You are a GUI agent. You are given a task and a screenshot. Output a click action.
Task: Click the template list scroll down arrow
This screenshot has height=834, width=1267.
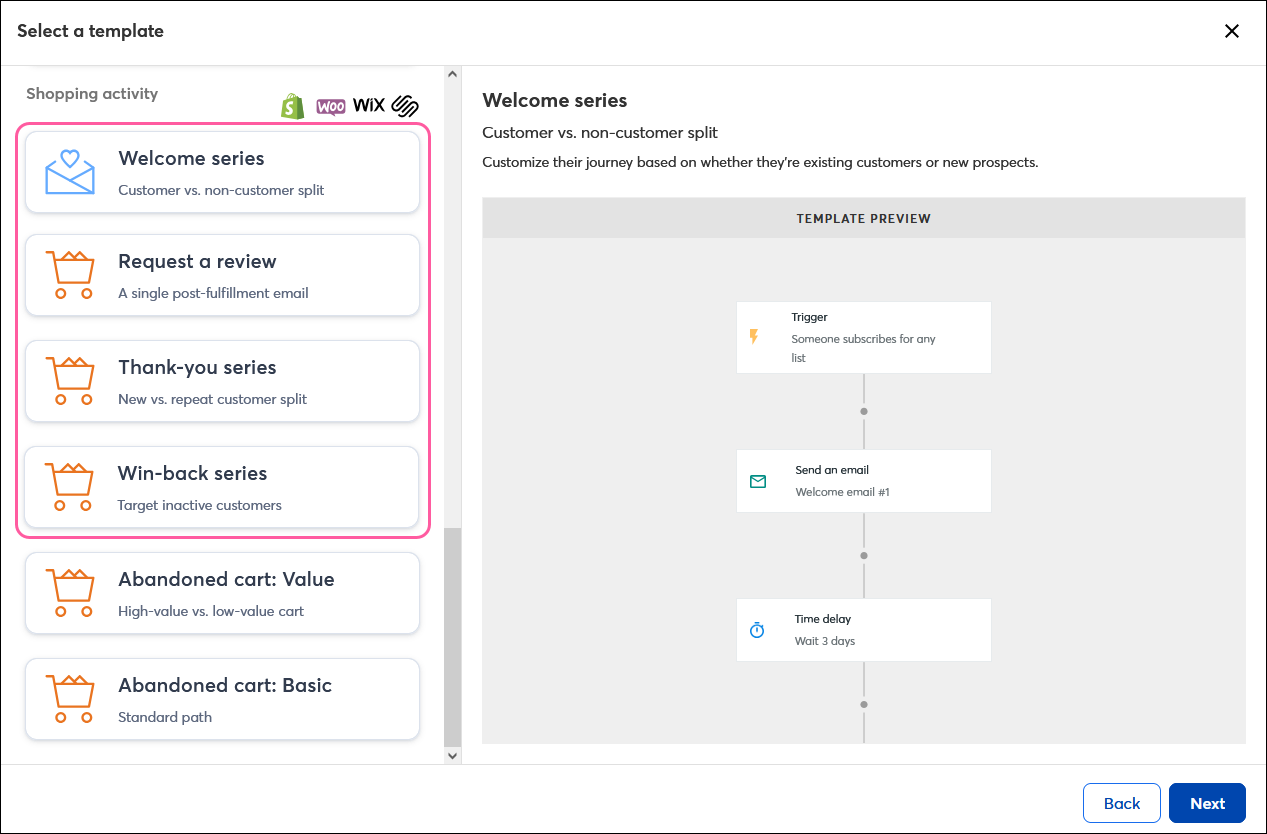[452, 756]
